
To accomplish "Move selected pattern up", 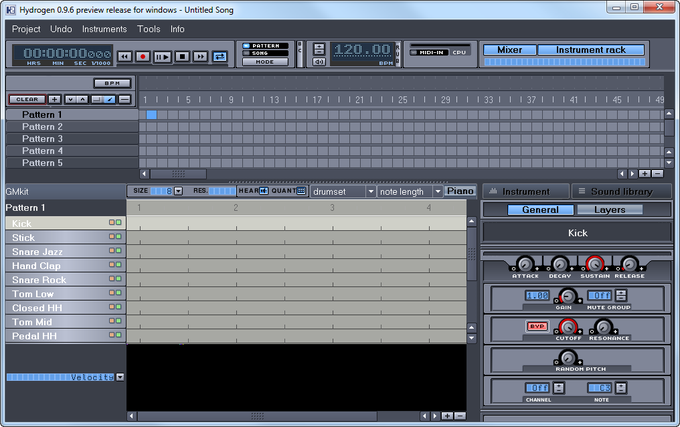I will [83, 99].
